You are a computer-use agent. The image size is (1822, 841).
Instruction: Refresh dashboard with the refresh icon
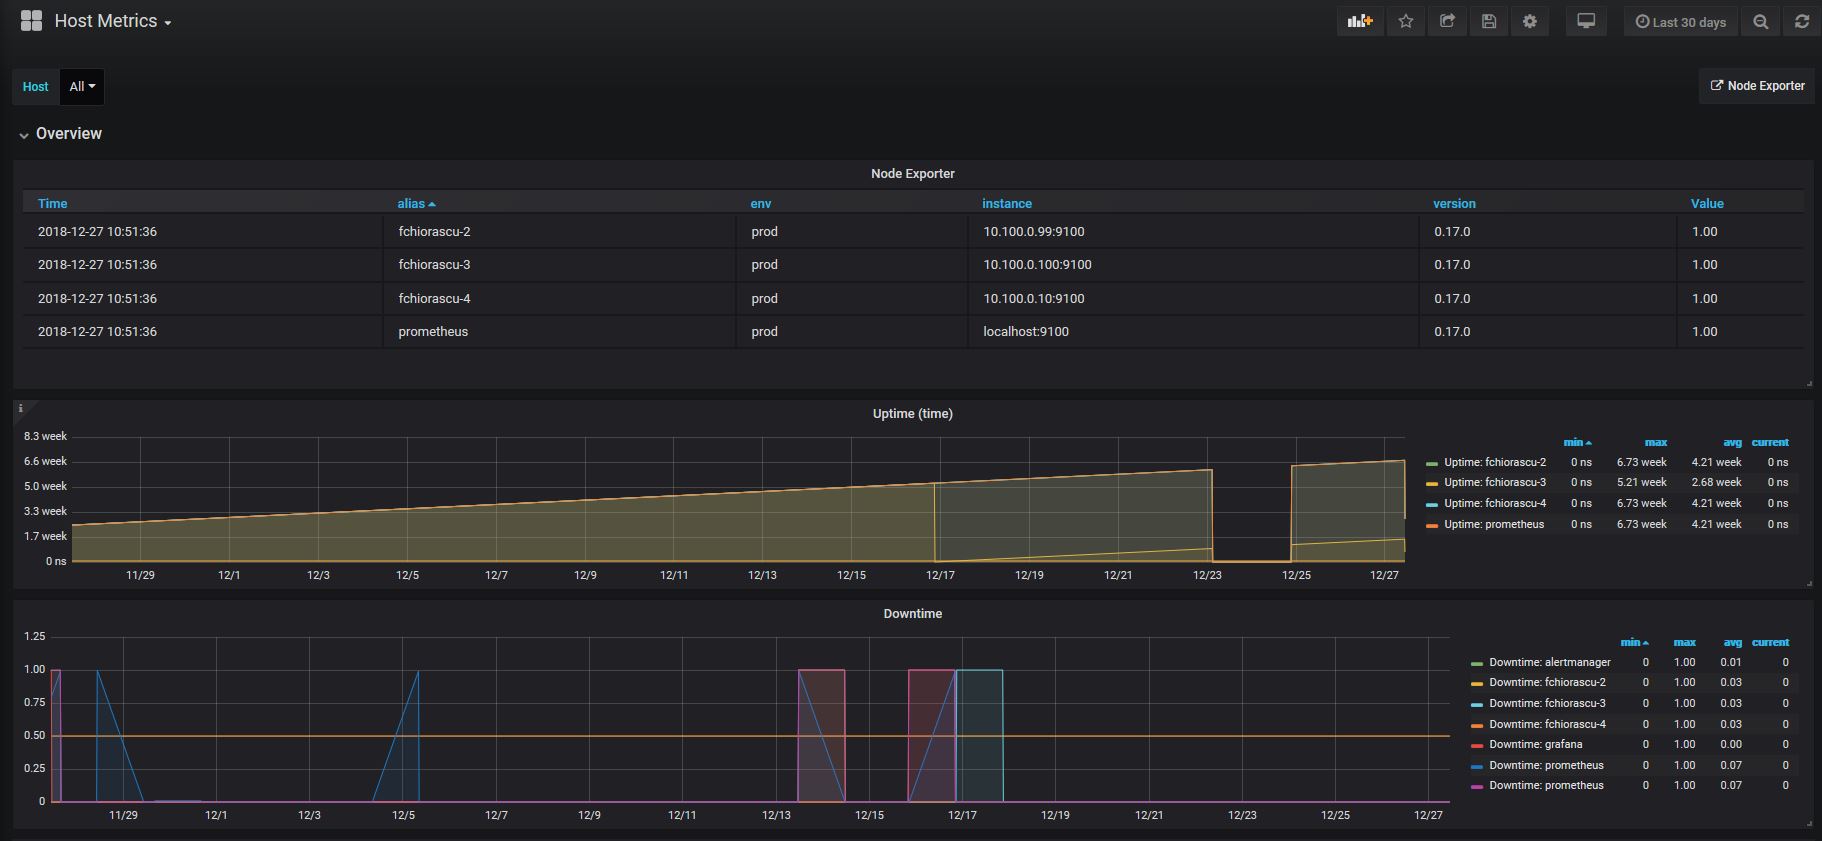(1802, 21)
